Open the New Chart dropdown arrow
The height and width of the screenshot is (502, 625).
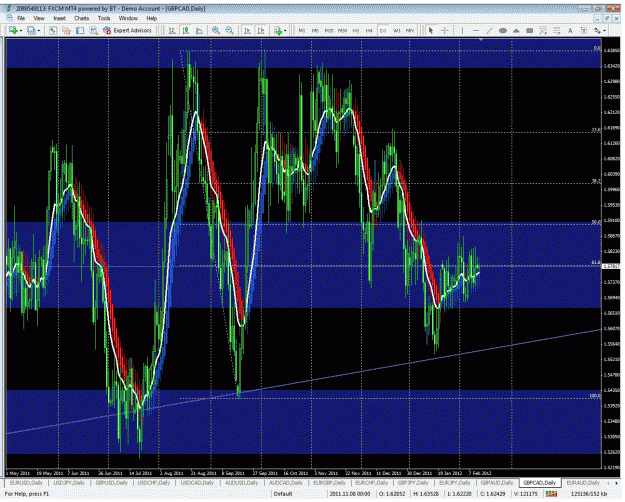point(20,31)
